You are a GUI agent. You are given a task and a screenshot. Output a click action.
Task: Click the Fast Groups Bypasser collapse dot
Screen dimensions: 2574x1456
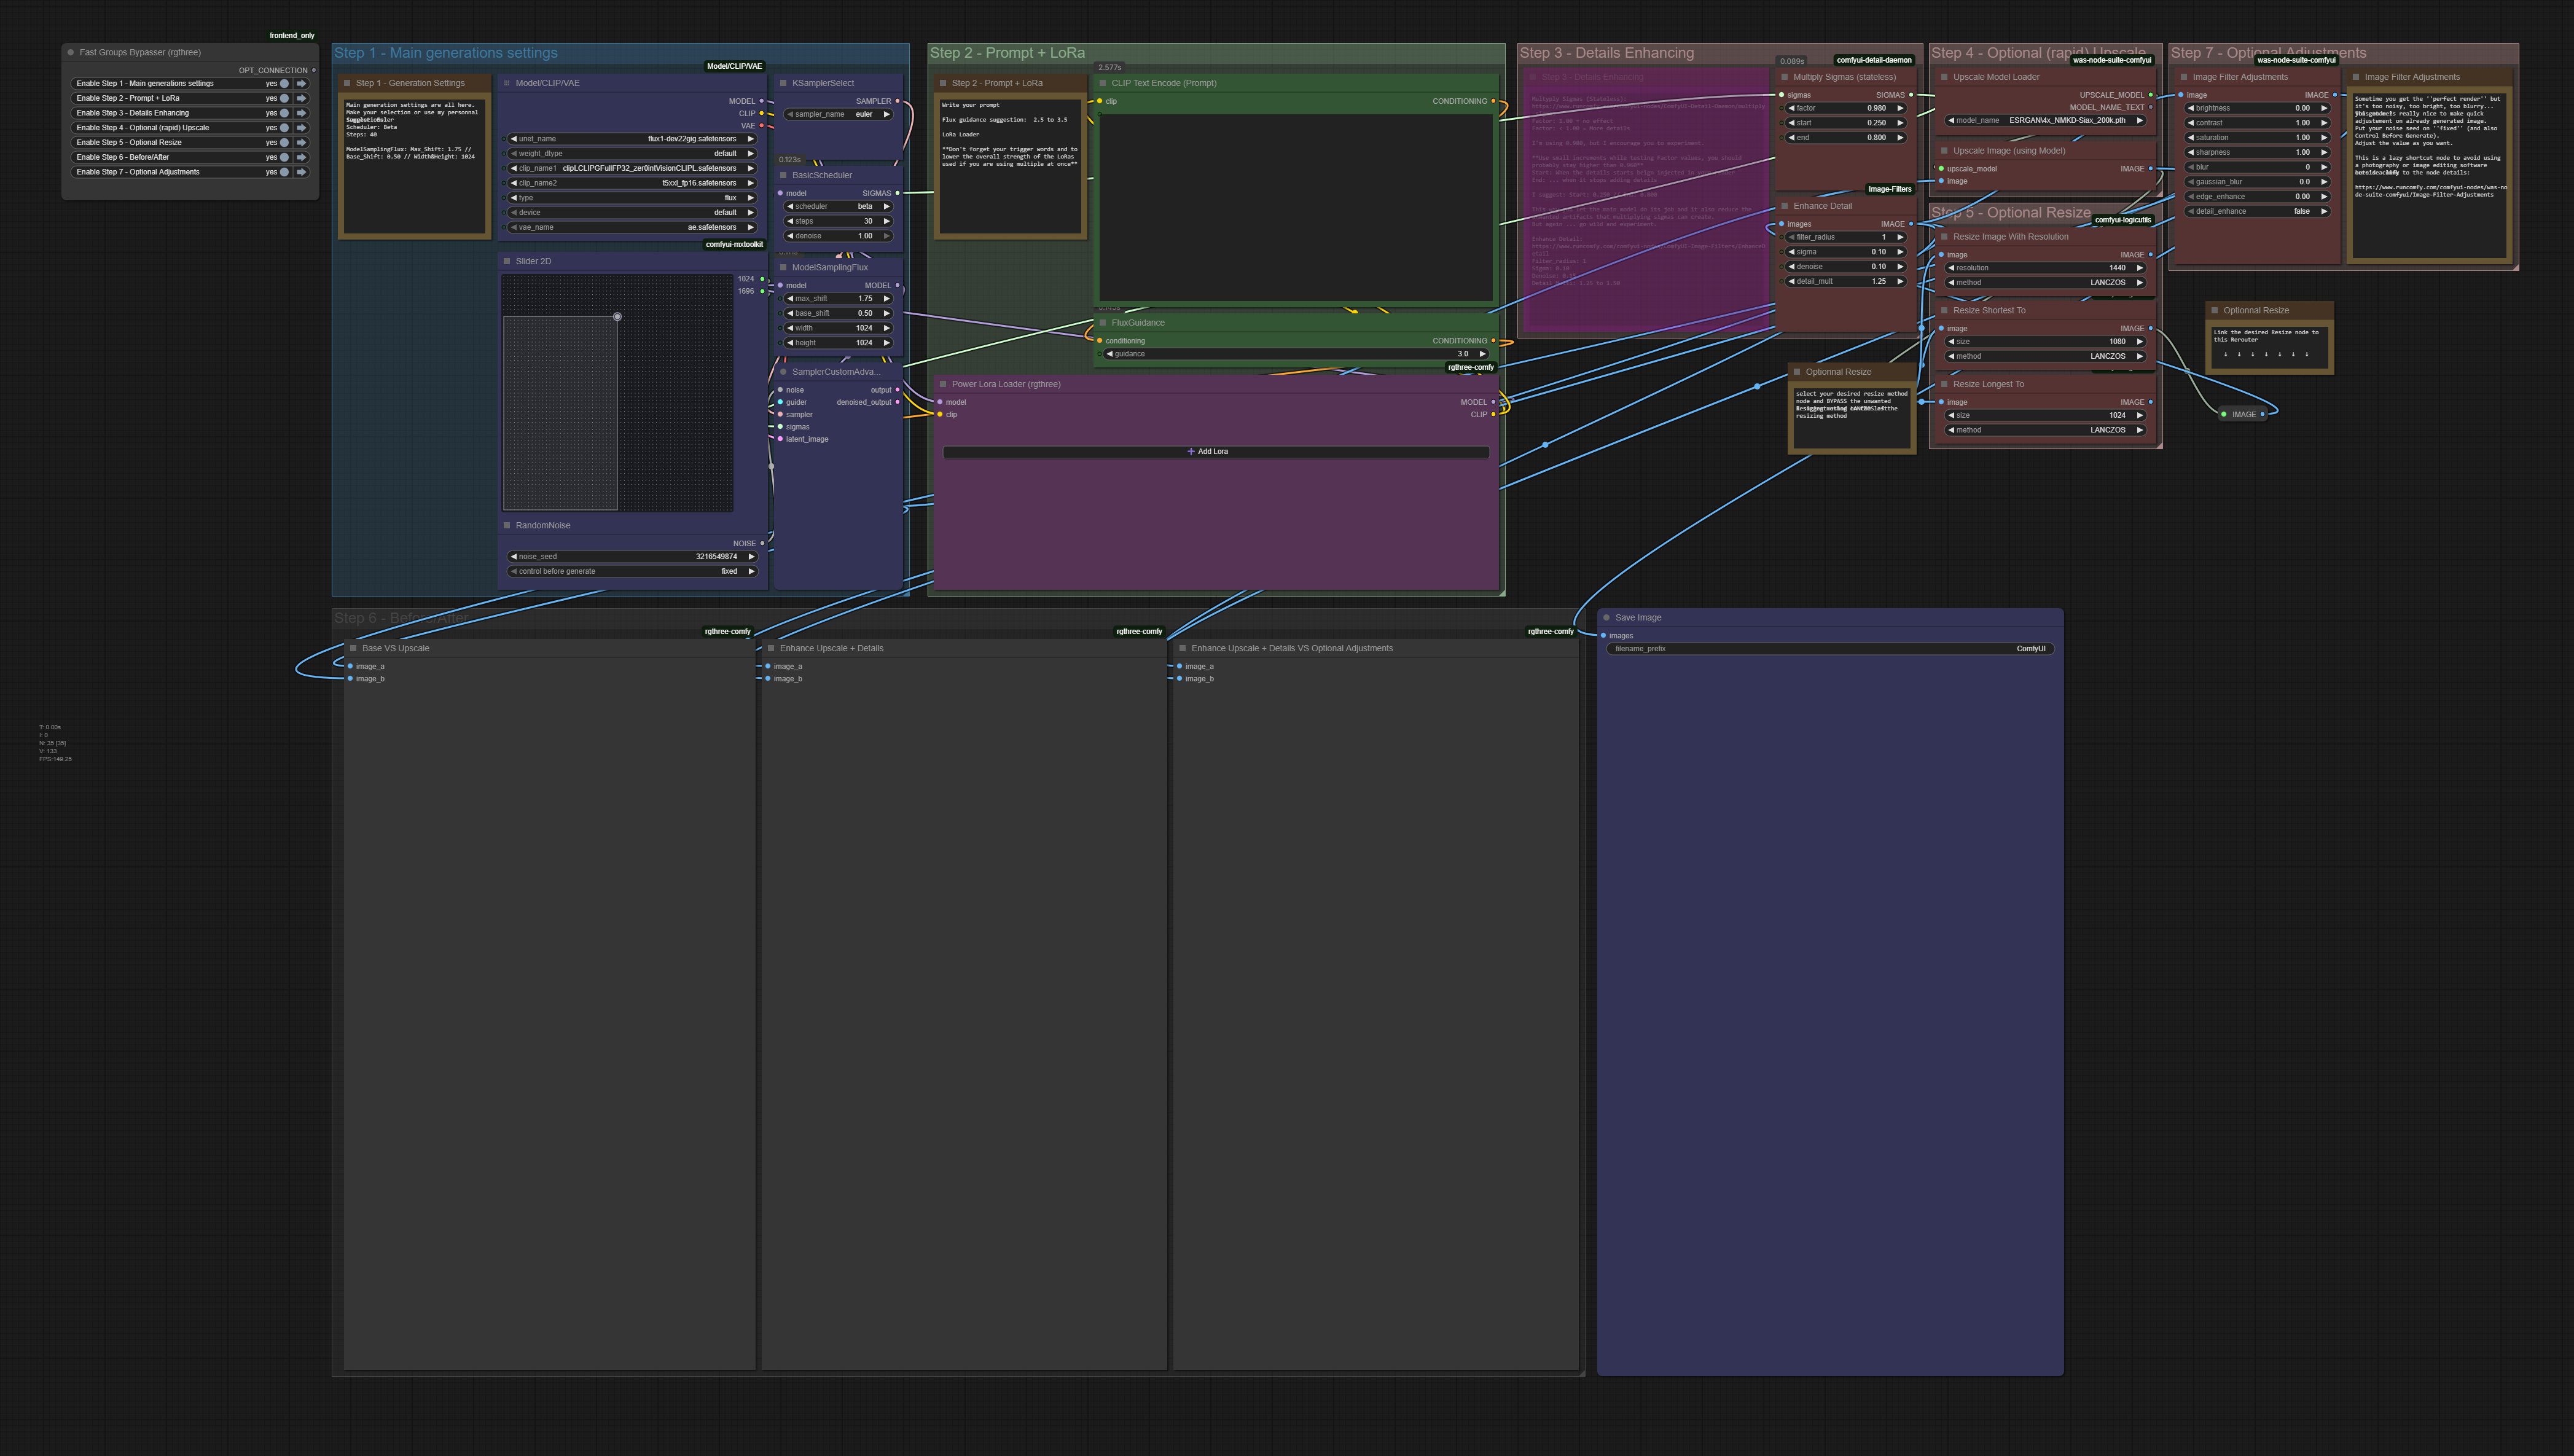click(71, 53)
